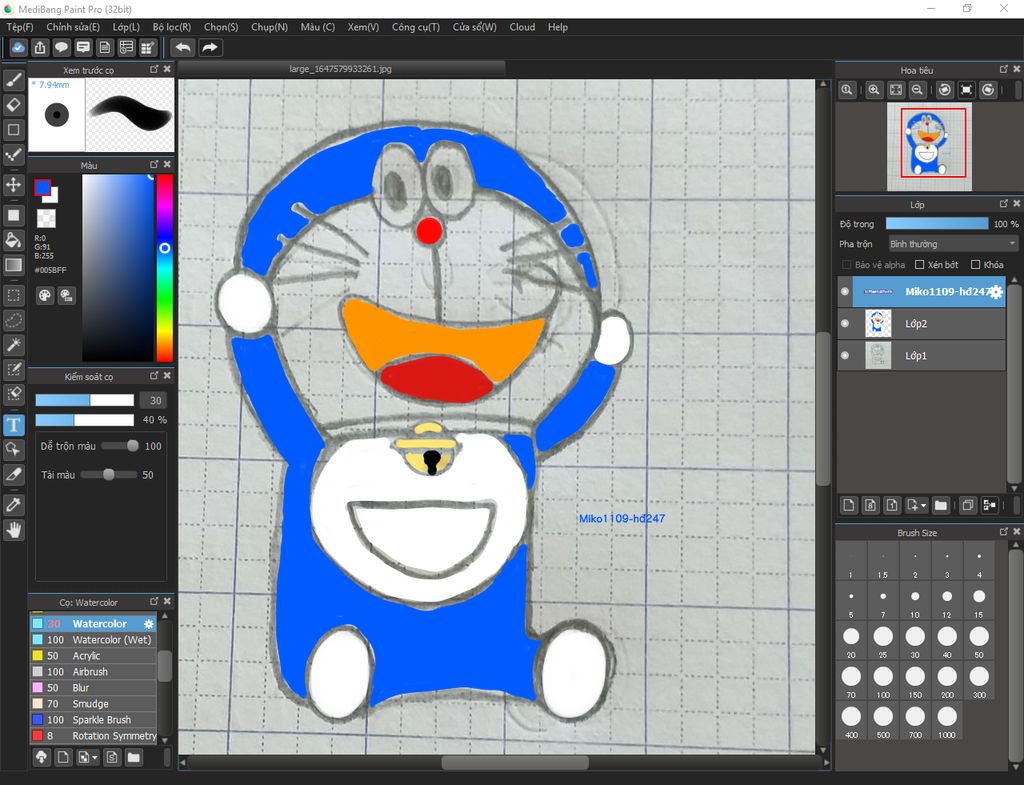1024x785 pixels.
Task: Select the Bucket fill tool
Action: [x=14, y=240]
